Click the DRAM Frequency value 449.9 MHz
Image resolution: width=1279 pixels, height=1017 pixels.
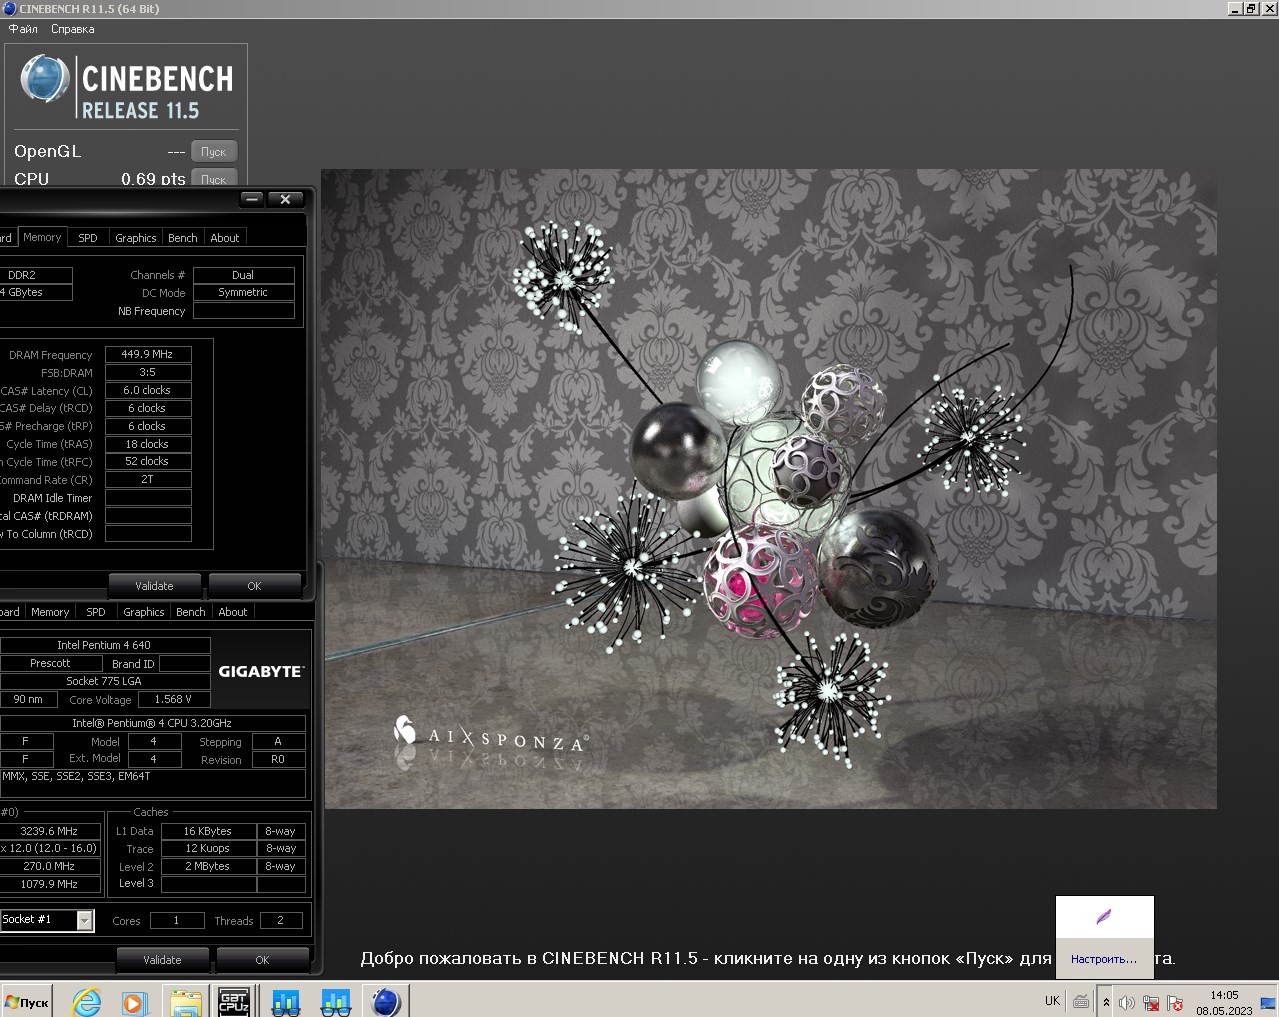click(x=148, y=354)
